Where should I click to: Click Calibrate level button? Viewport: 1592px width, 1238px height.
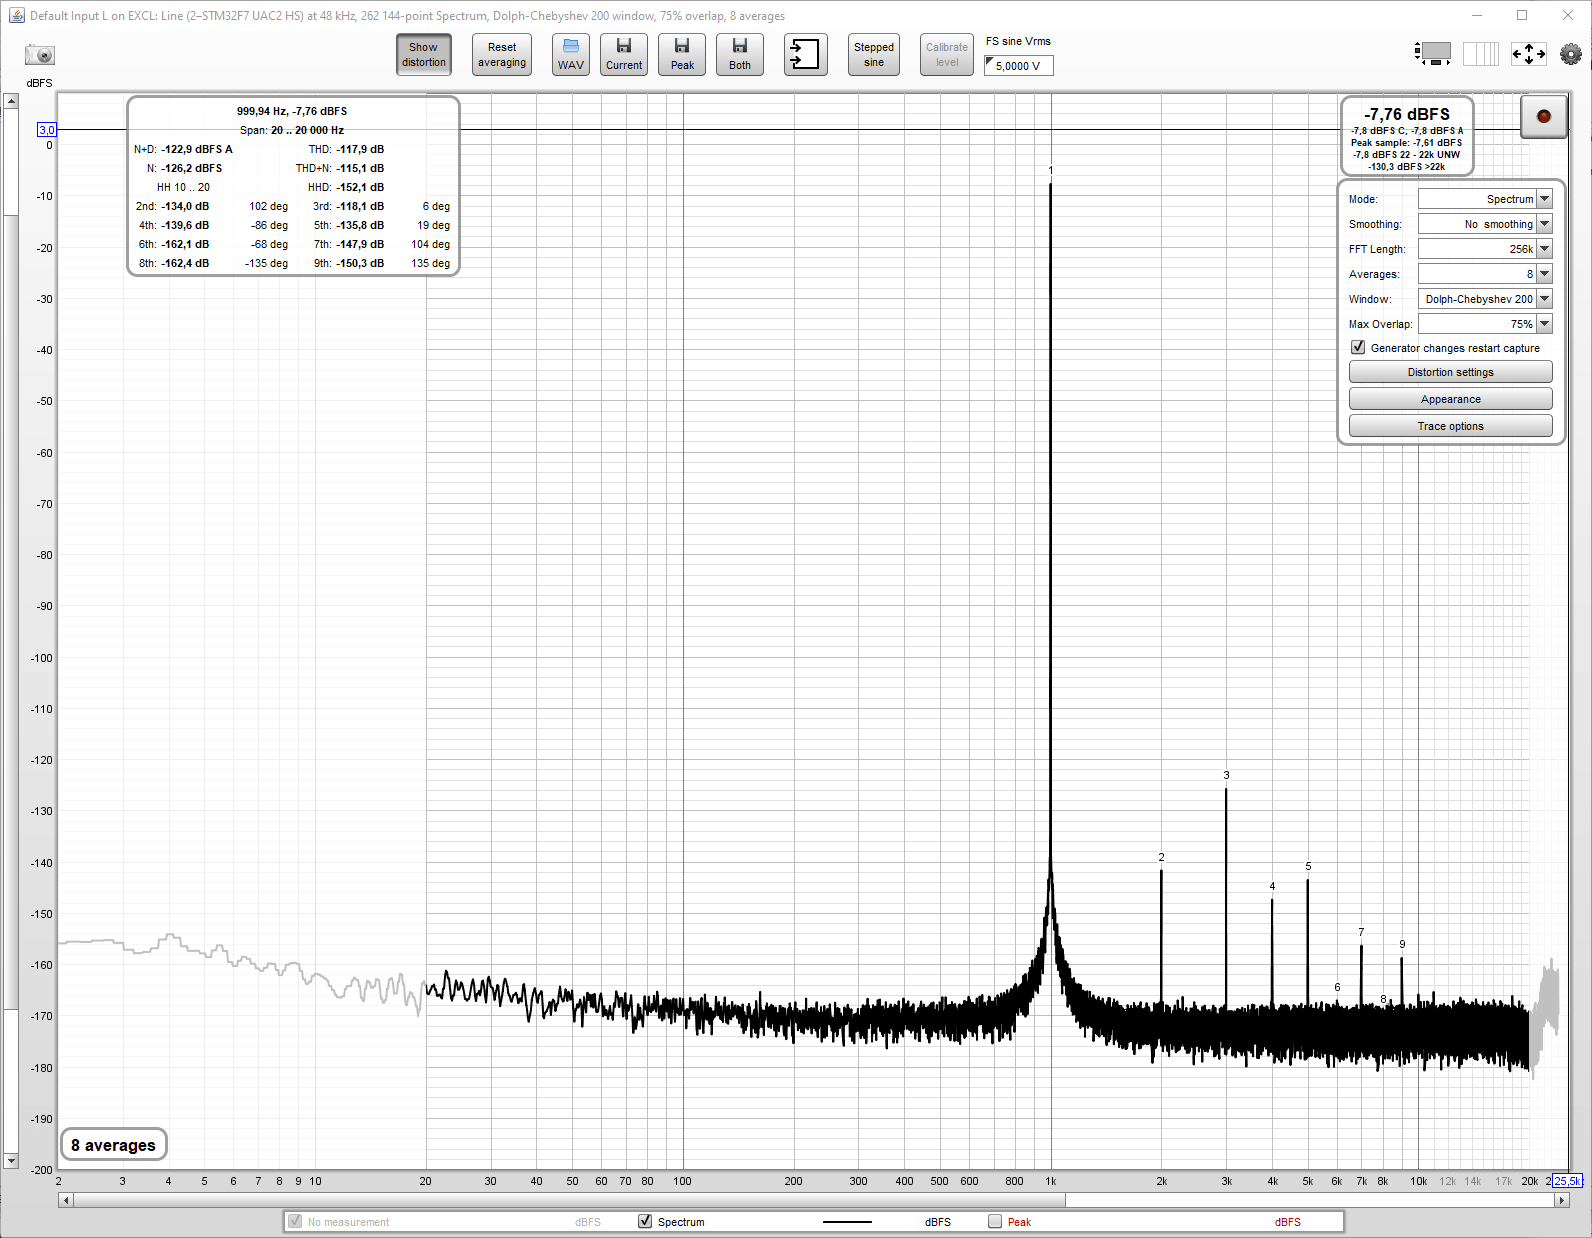click(947, 55)
